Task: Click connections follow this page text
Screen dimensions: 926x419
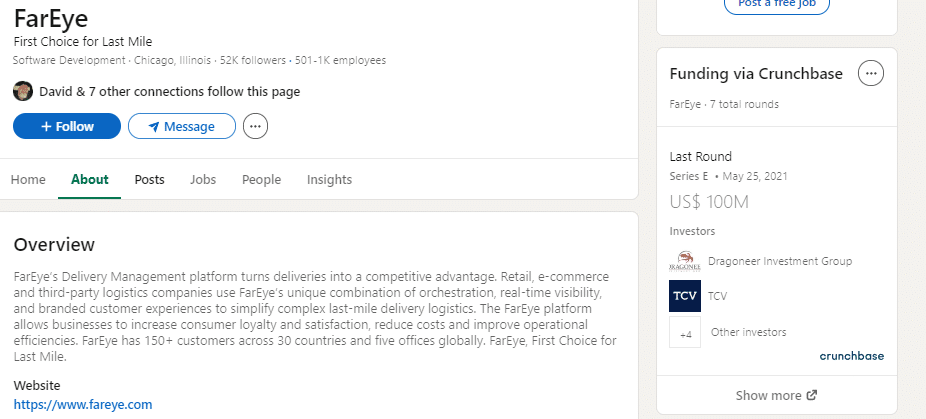Action: (x=170, y=92)
